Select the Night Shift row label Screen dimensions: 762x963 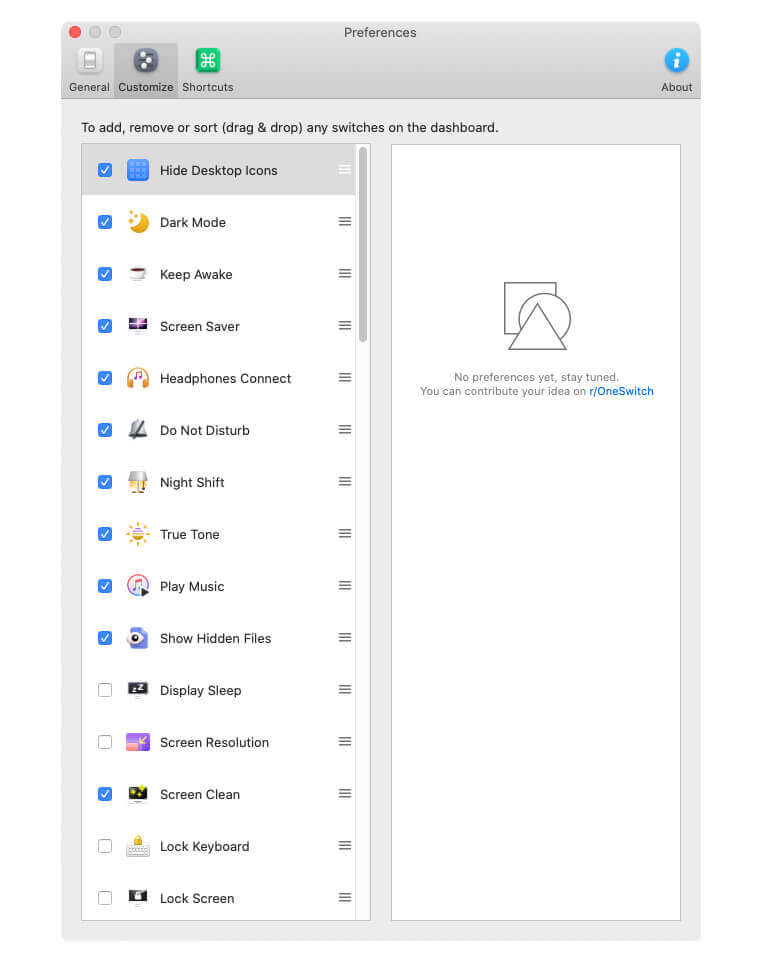192,482
